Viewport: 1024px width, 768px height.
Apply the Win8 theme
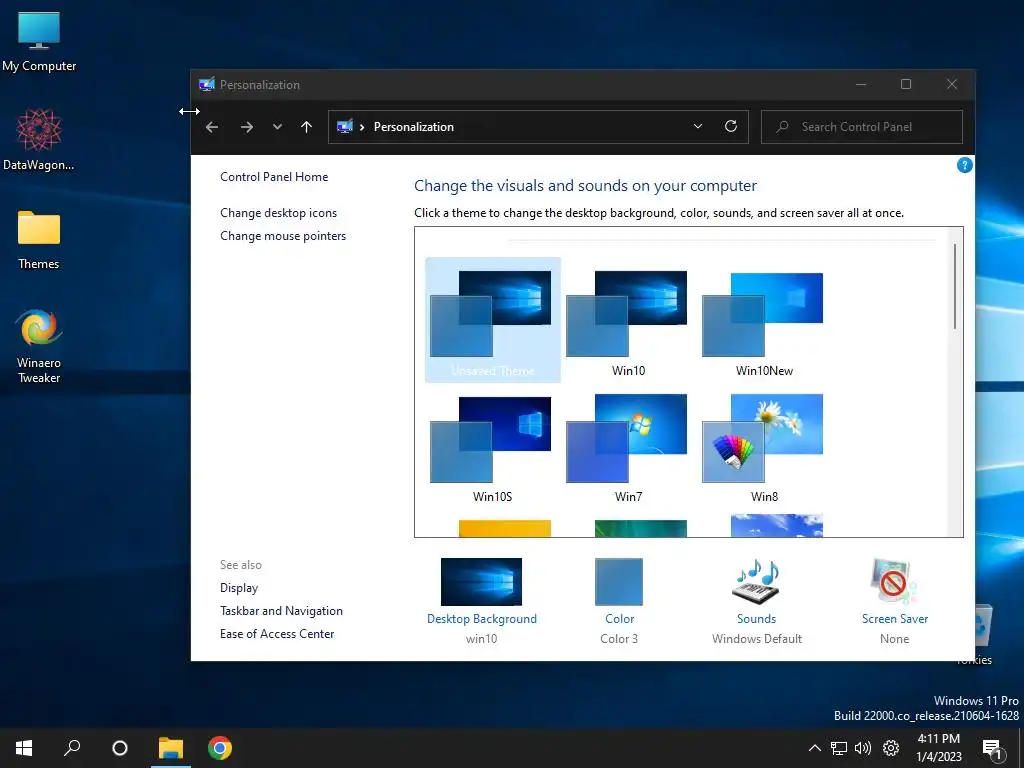[764, 446]
